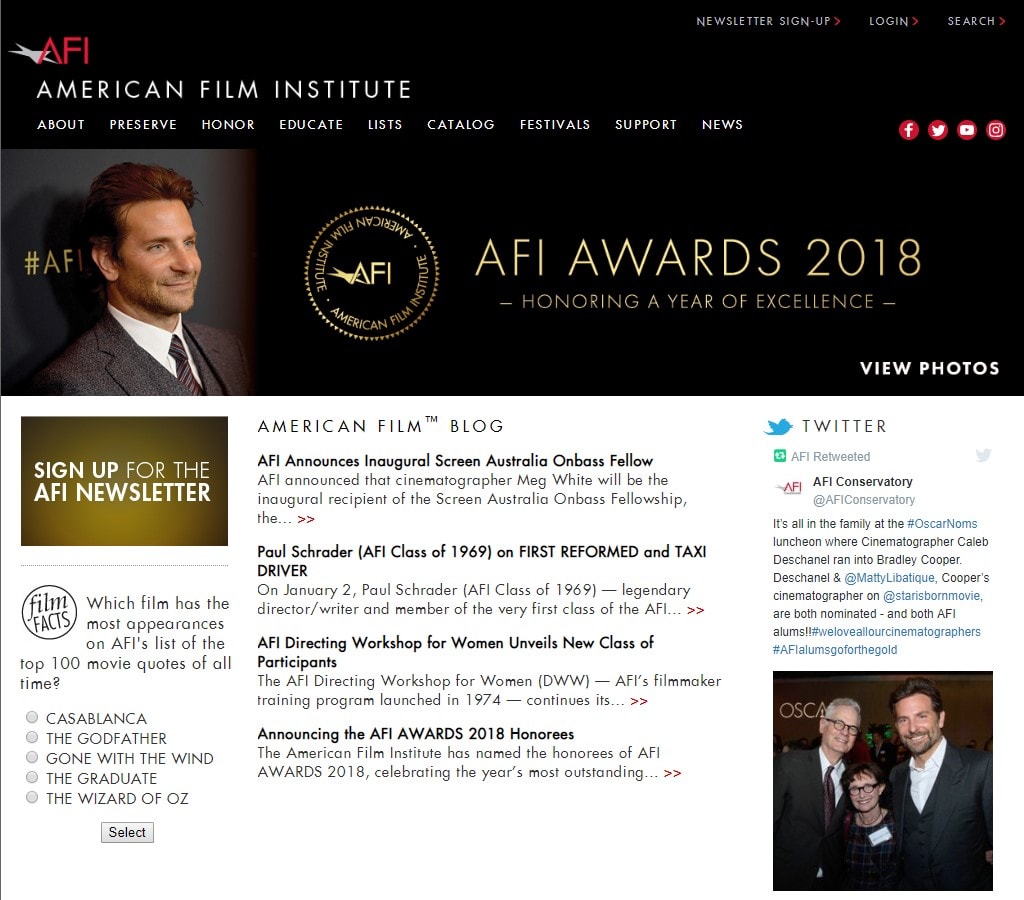Open the FESTIVALS menu
Viewport: 1024px width, 900px height.
click(x=555, y=125)
